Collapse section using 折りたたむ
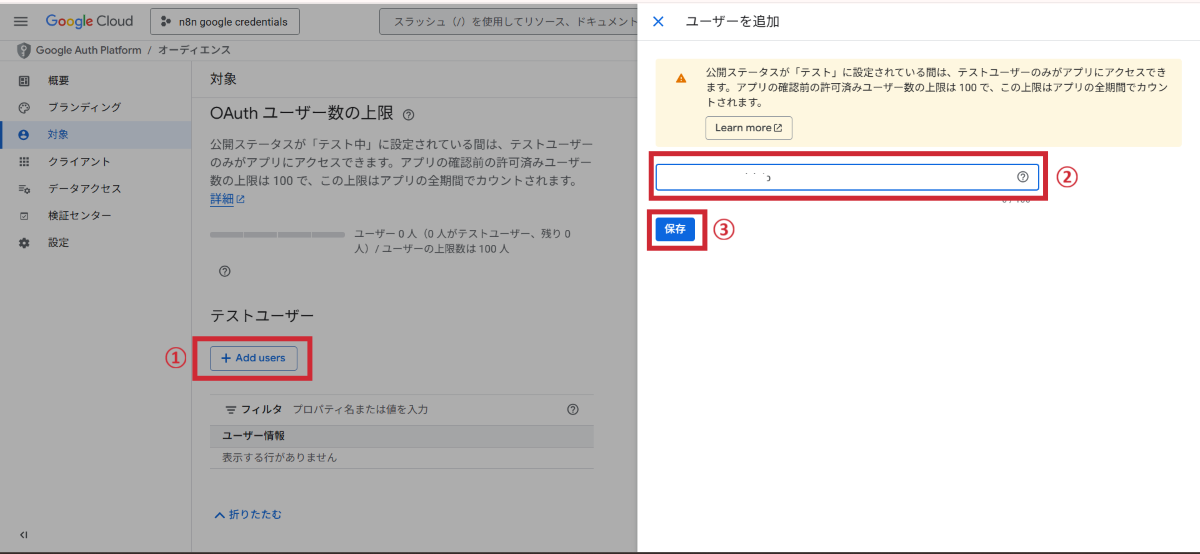 pyautogui.click(x=248, y=515)
